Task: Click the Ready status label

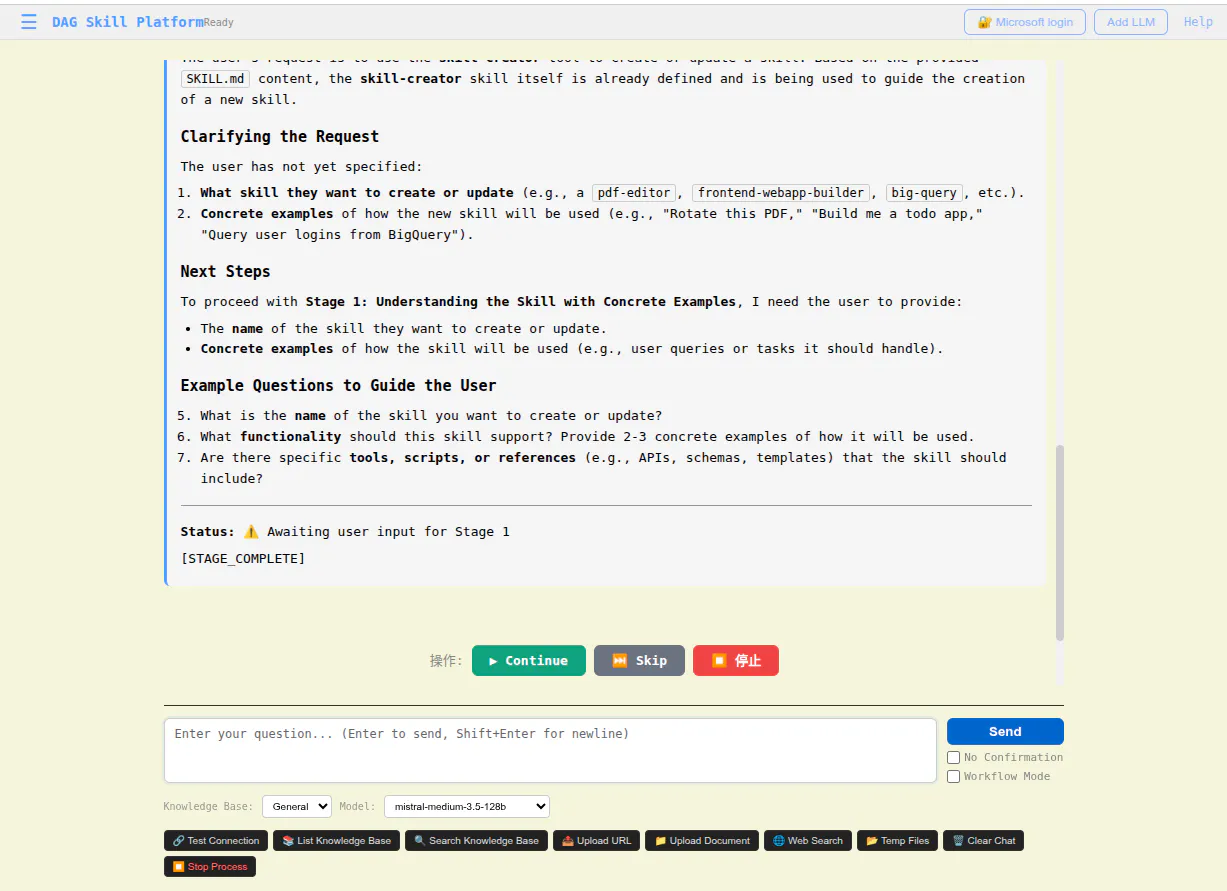Action: pyautogui.click(x=218, y=22)
